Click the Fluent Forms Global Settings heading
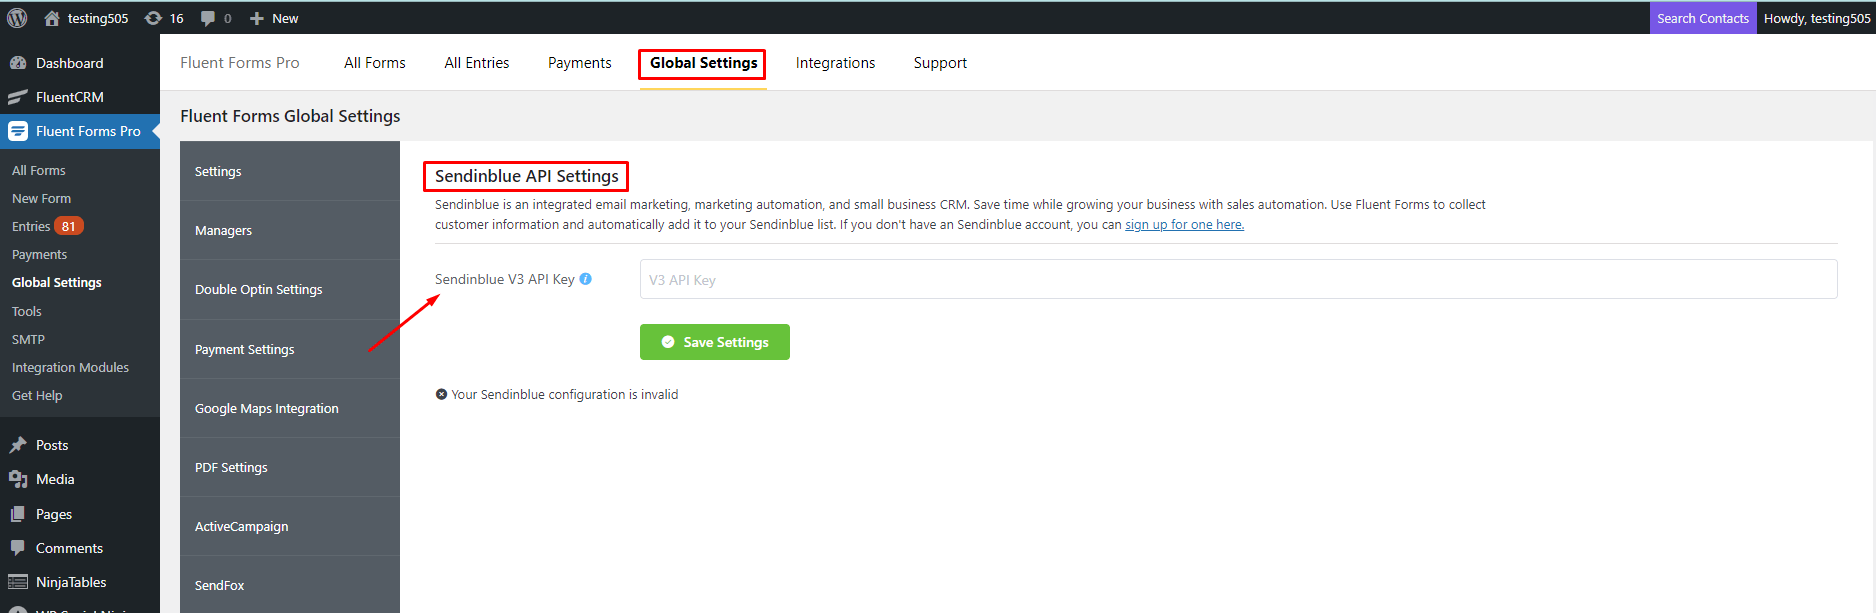The image size is (1876, 613). 290,116
